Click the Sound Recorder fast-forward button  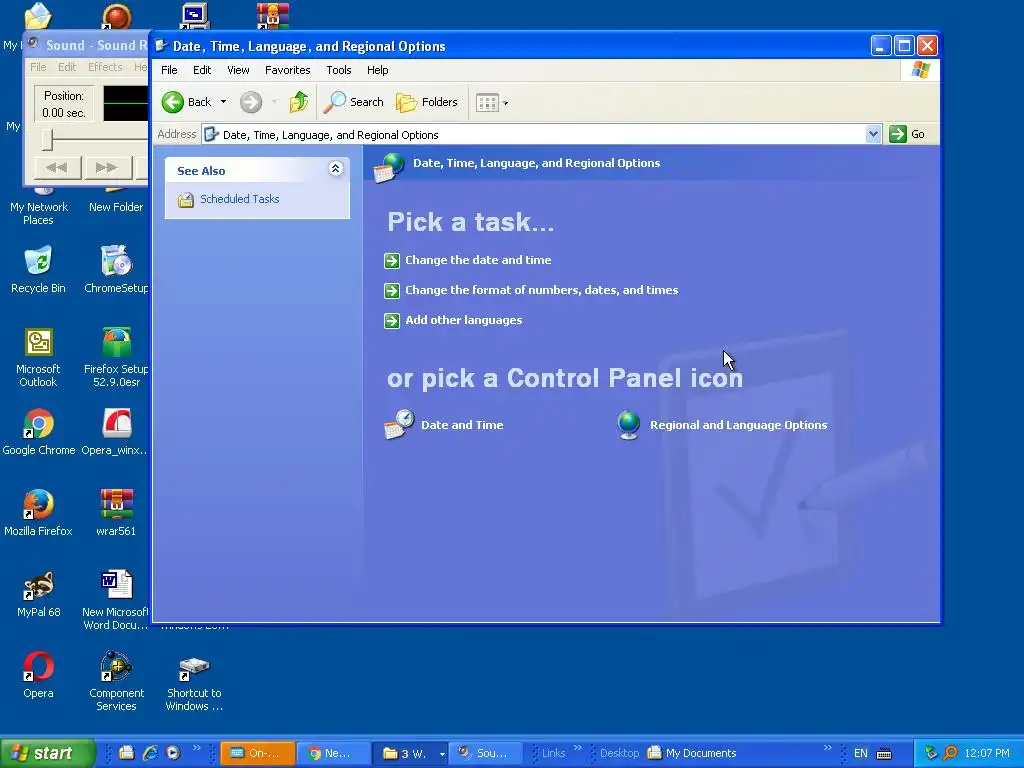point(106,168)
